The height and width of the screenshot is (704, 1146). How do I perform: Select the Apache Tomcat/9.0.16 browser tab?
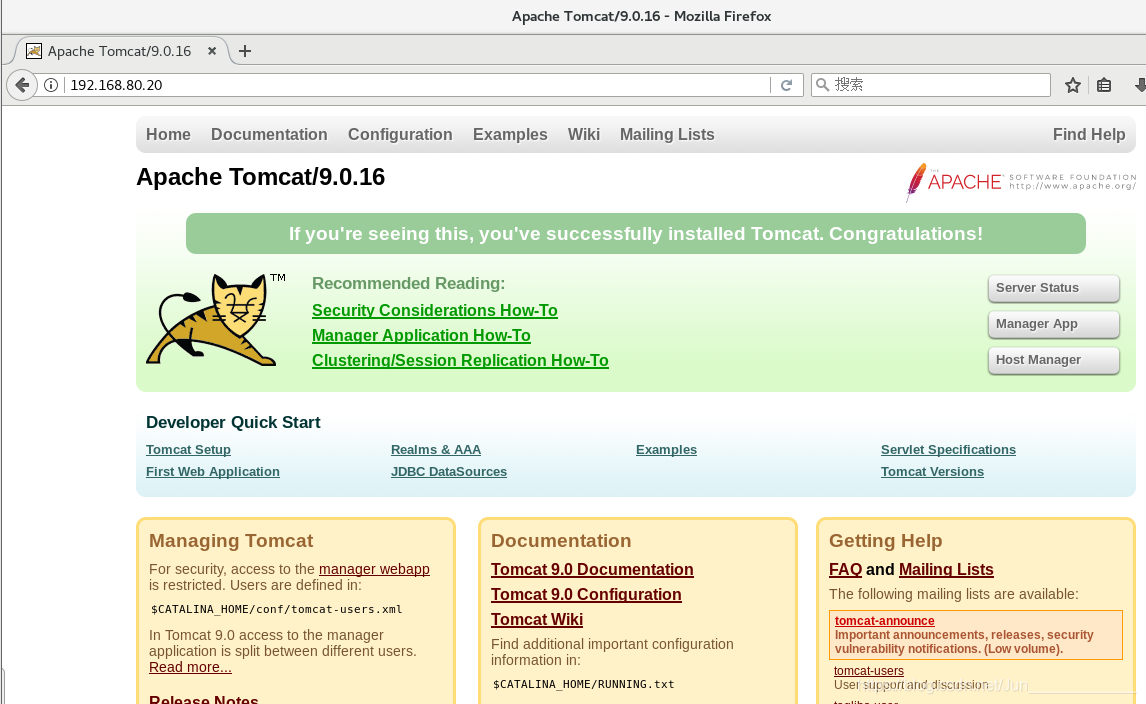(121, 51)
